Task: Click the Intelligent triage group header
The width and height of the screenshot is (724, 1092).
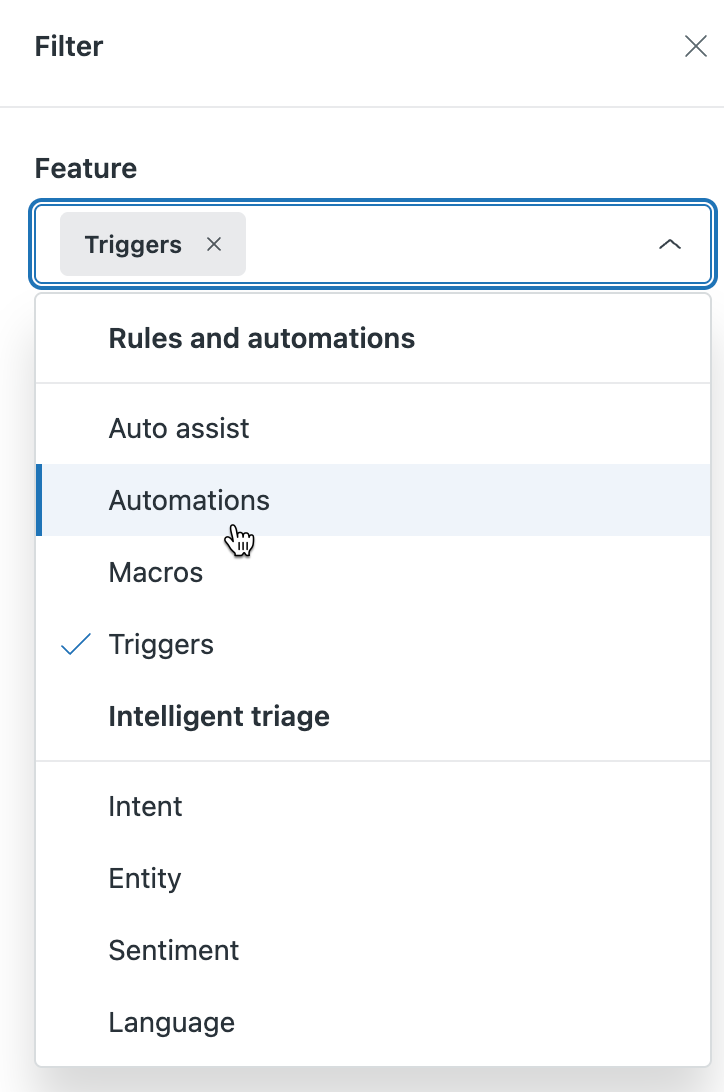Action: [x=219, y=716]
